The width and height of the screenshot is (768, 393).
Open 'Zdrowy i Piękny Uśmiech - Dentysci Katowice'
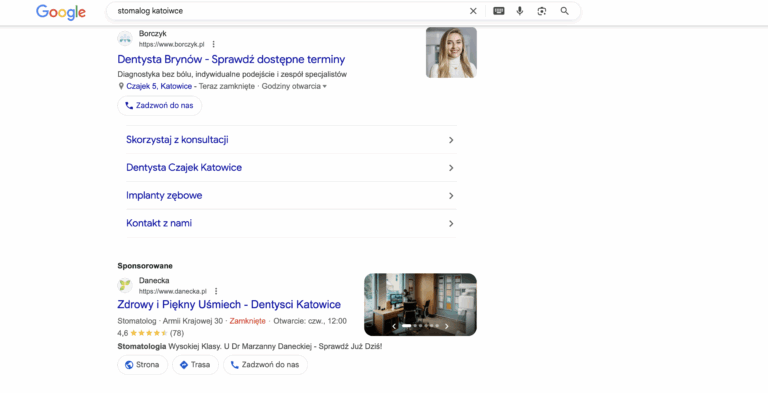[229, 304]
